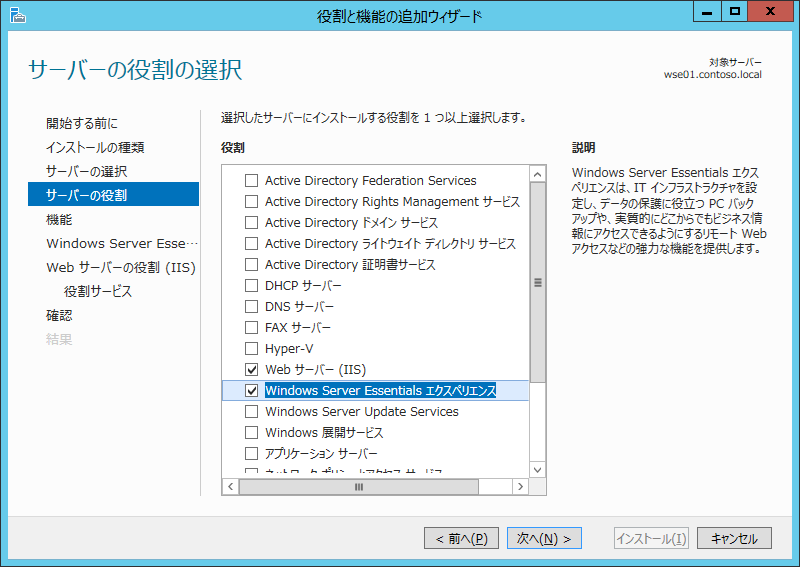Uncheck Web サーバー (IIS) role
This screenshot has width=800, height=567.
tap(251, 369)
